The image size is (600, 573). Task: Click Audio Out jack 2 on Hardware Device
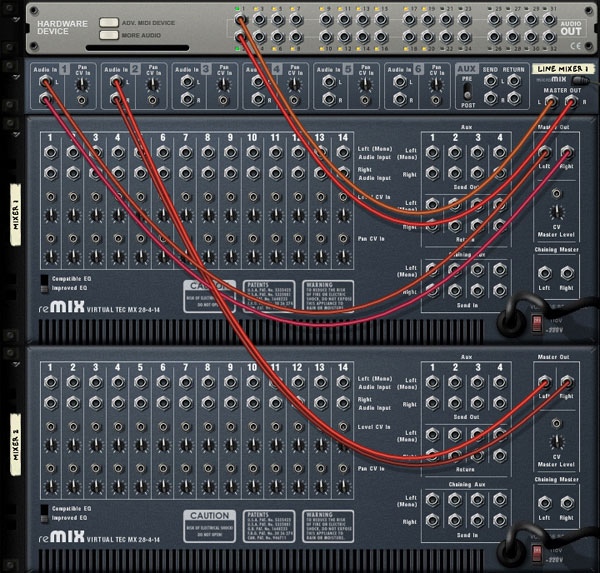pyautogui.click(x=240, y=37)
